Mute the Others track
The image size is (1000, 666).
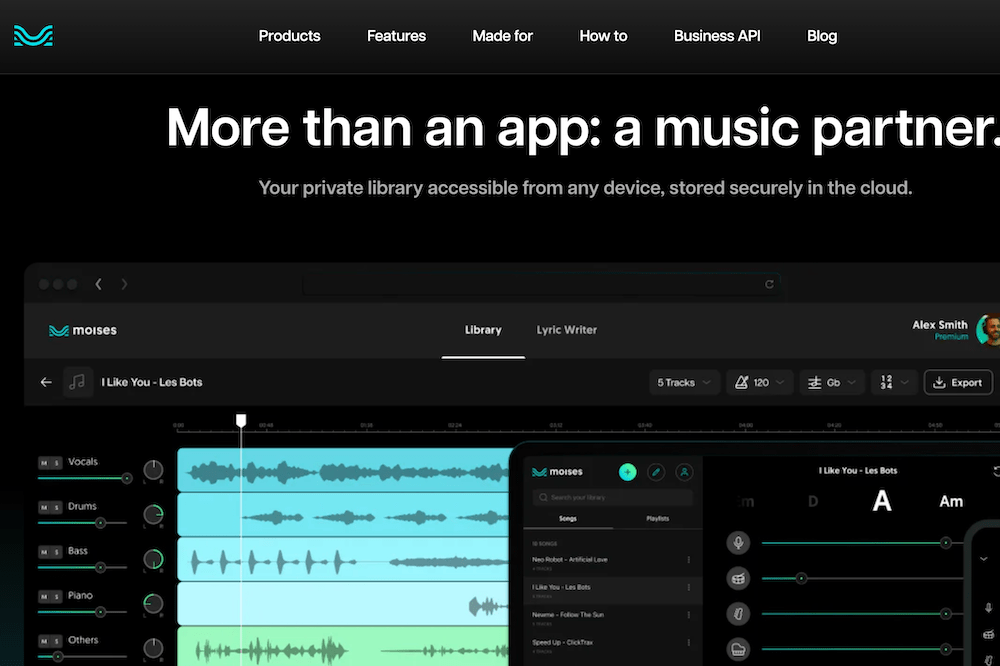tap(44, 641)
